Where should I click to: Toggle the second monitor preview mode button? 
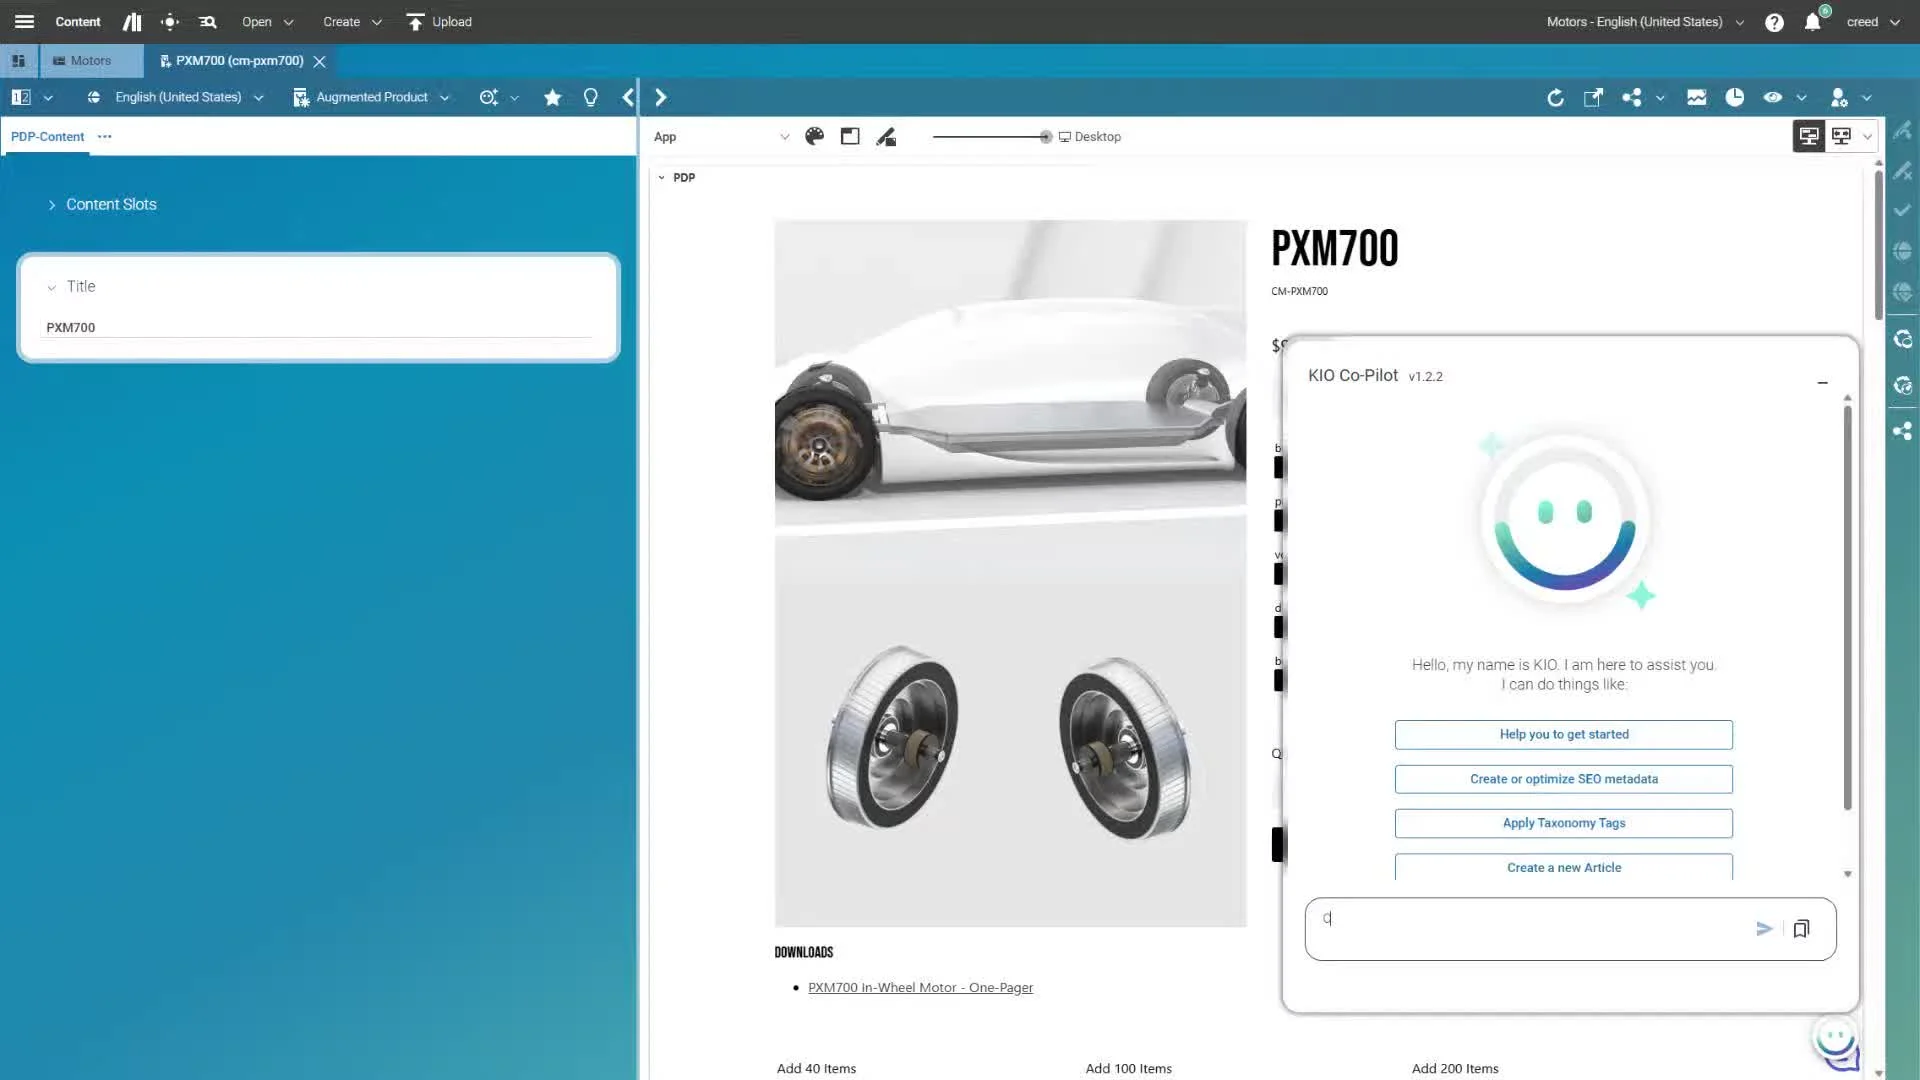click(1841, 136)
